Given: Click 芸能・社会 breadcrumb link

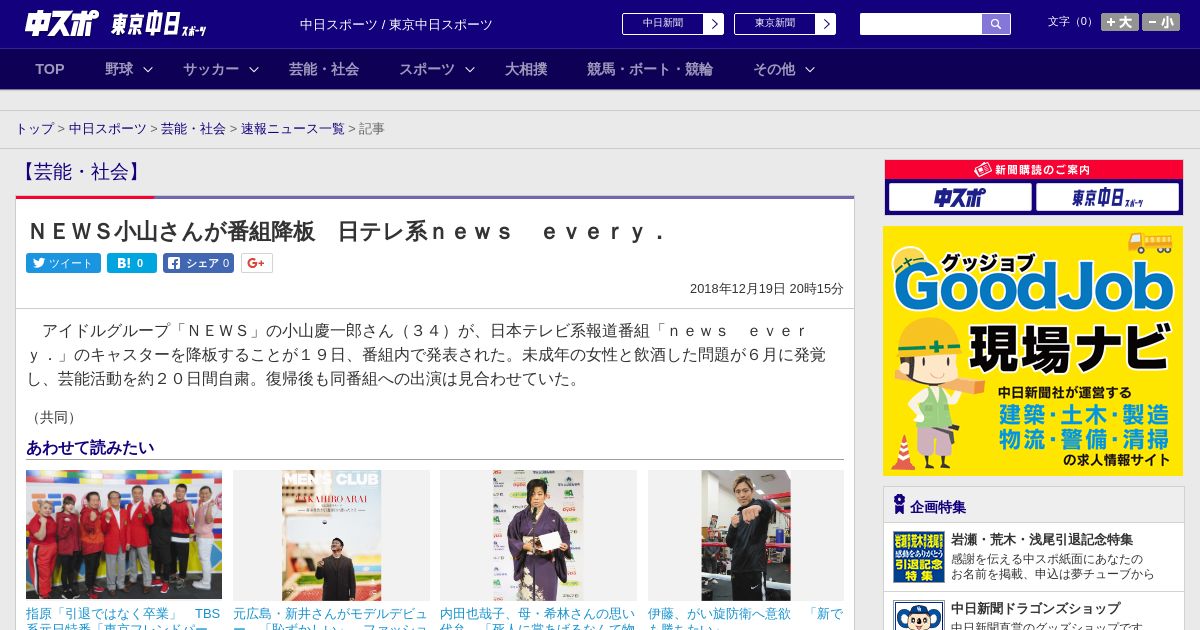Looking at the screenshot, I should [193, 129].
